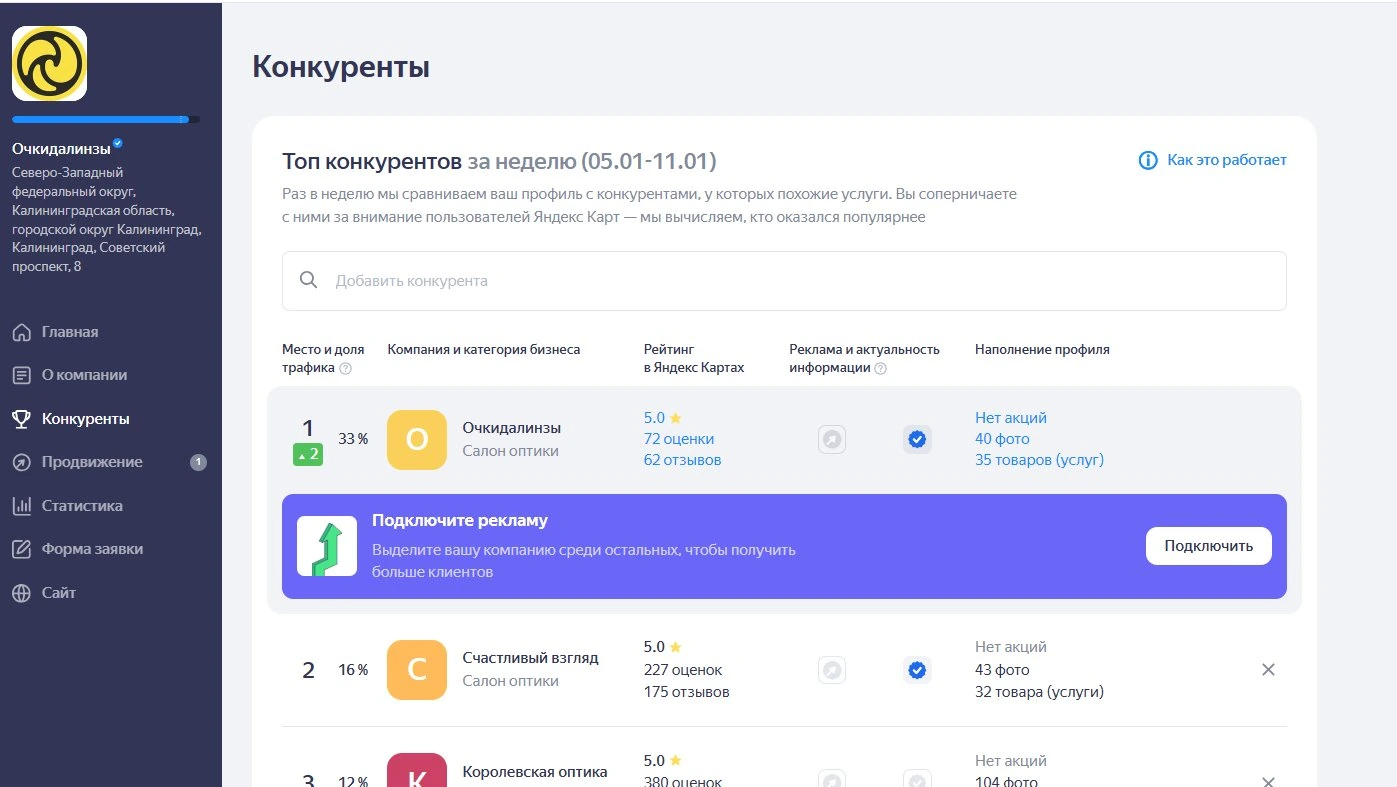Click the 33 % traffic share value

coord(353,439)
